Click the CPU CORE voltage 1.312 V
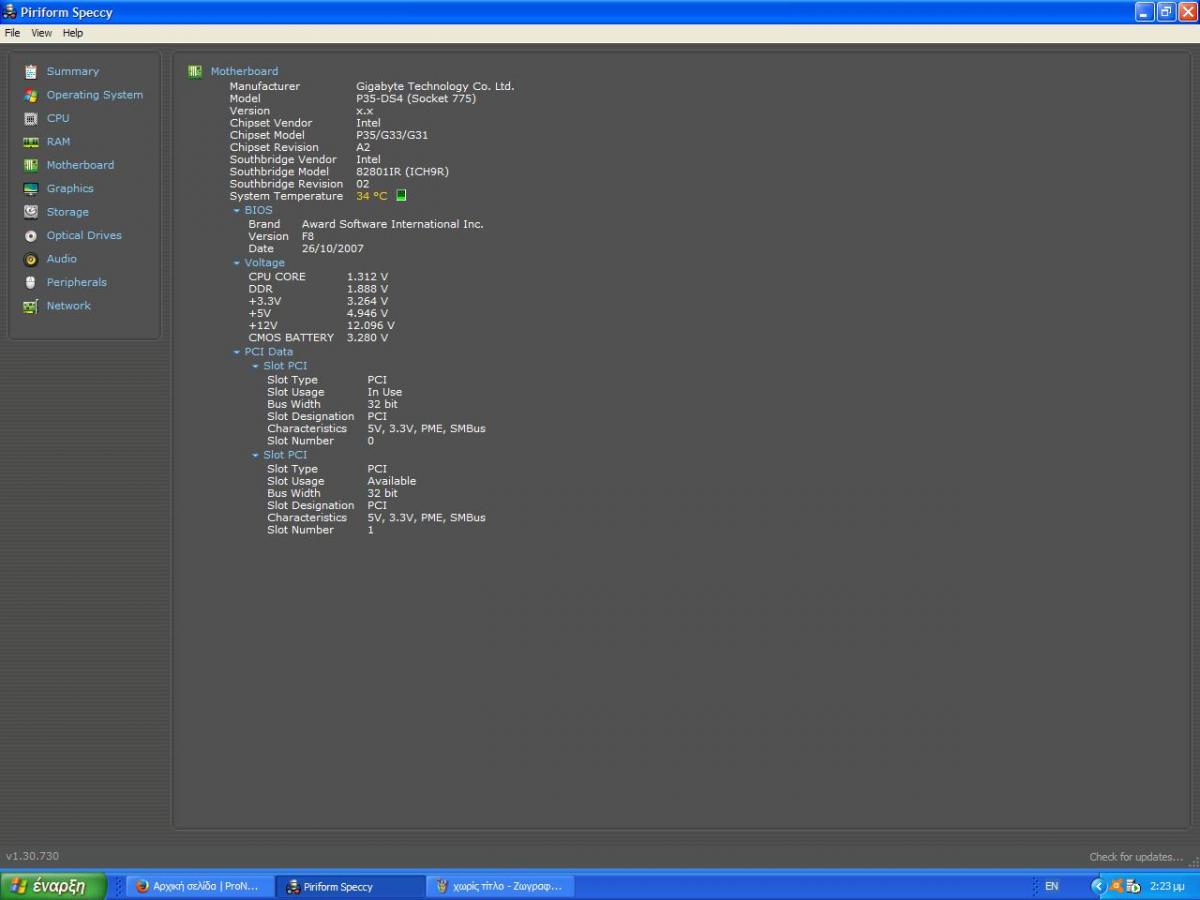The width and height of the screenshot is (1200, 900). (368, 277)
